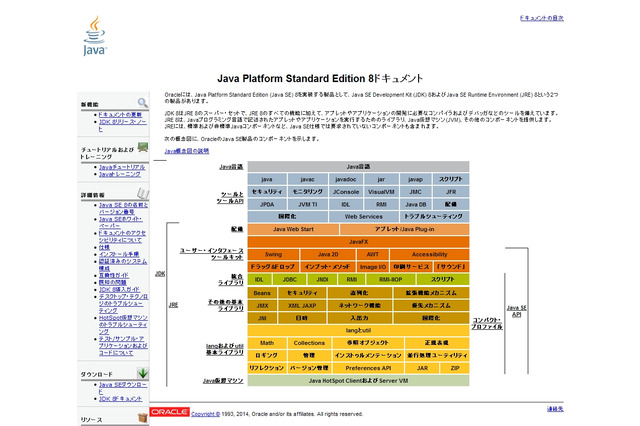640x426 pixels.
Task: Click the XML JAXP cell
Action: tap(302, 305)
